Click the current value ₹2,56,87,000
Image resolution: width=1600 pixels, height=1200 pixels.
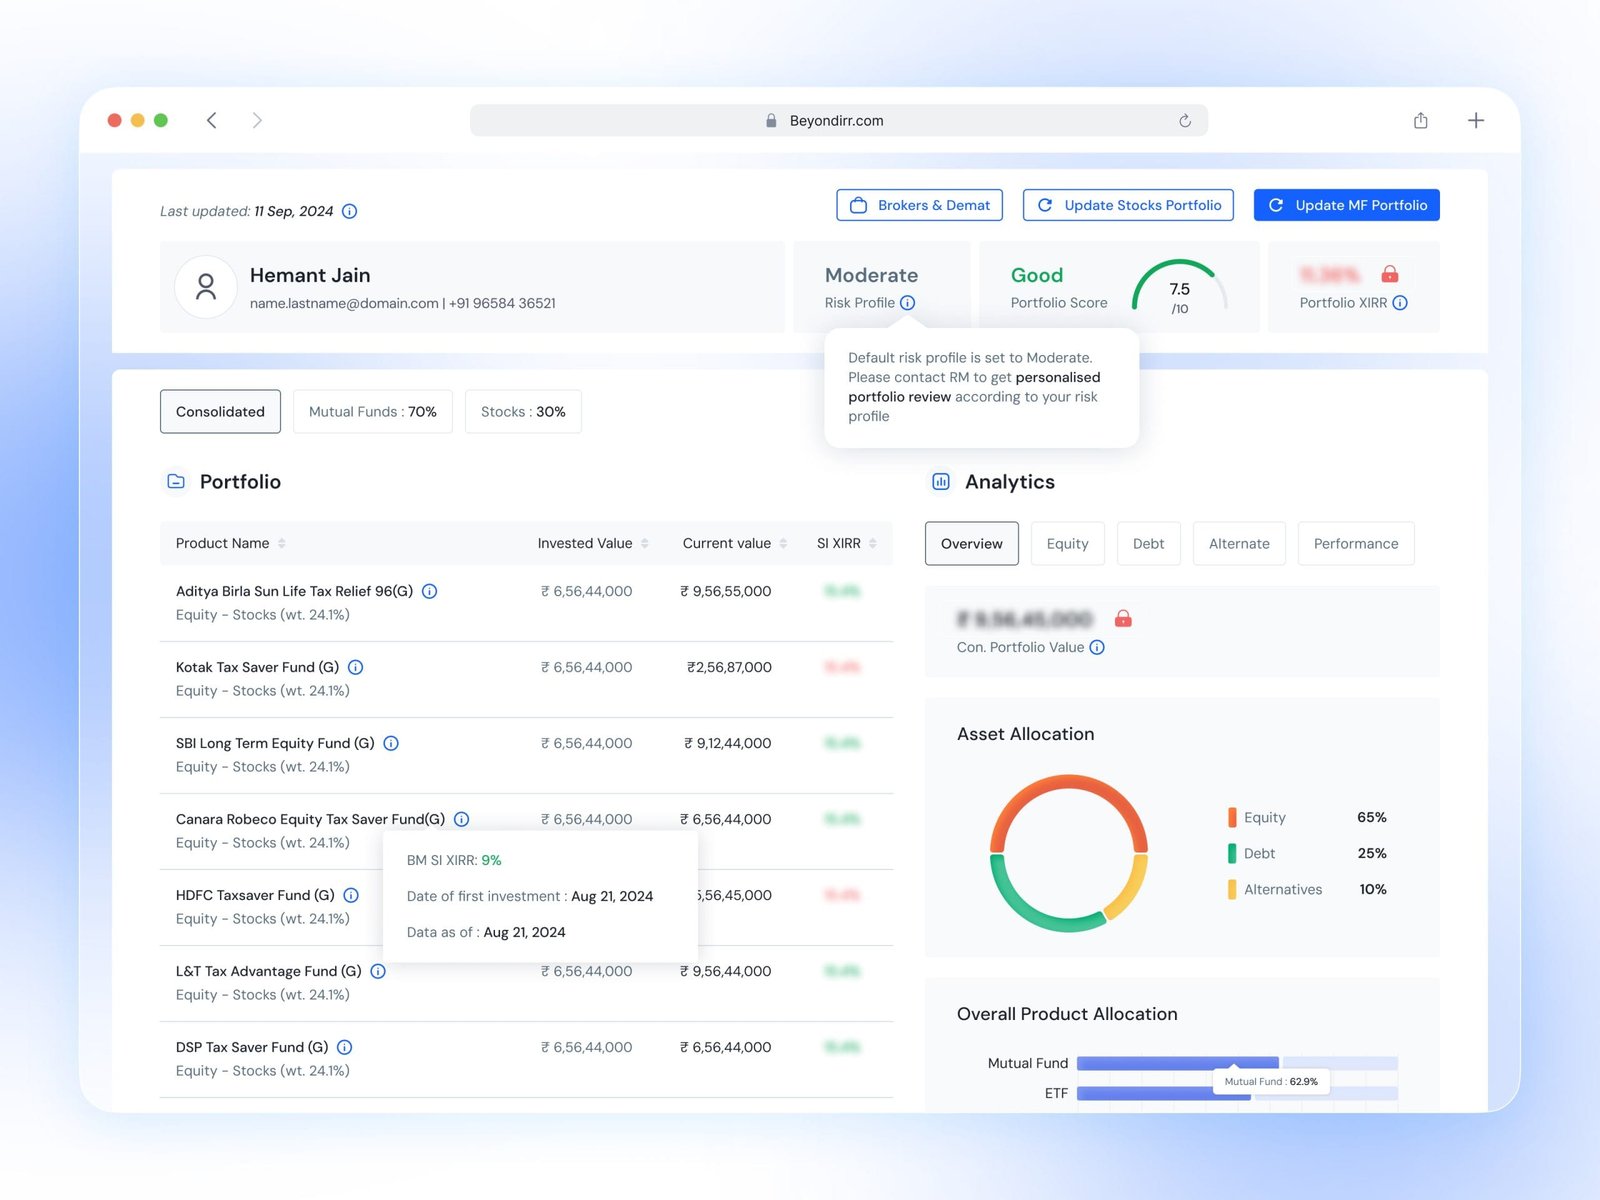click(x=729, y=667)
